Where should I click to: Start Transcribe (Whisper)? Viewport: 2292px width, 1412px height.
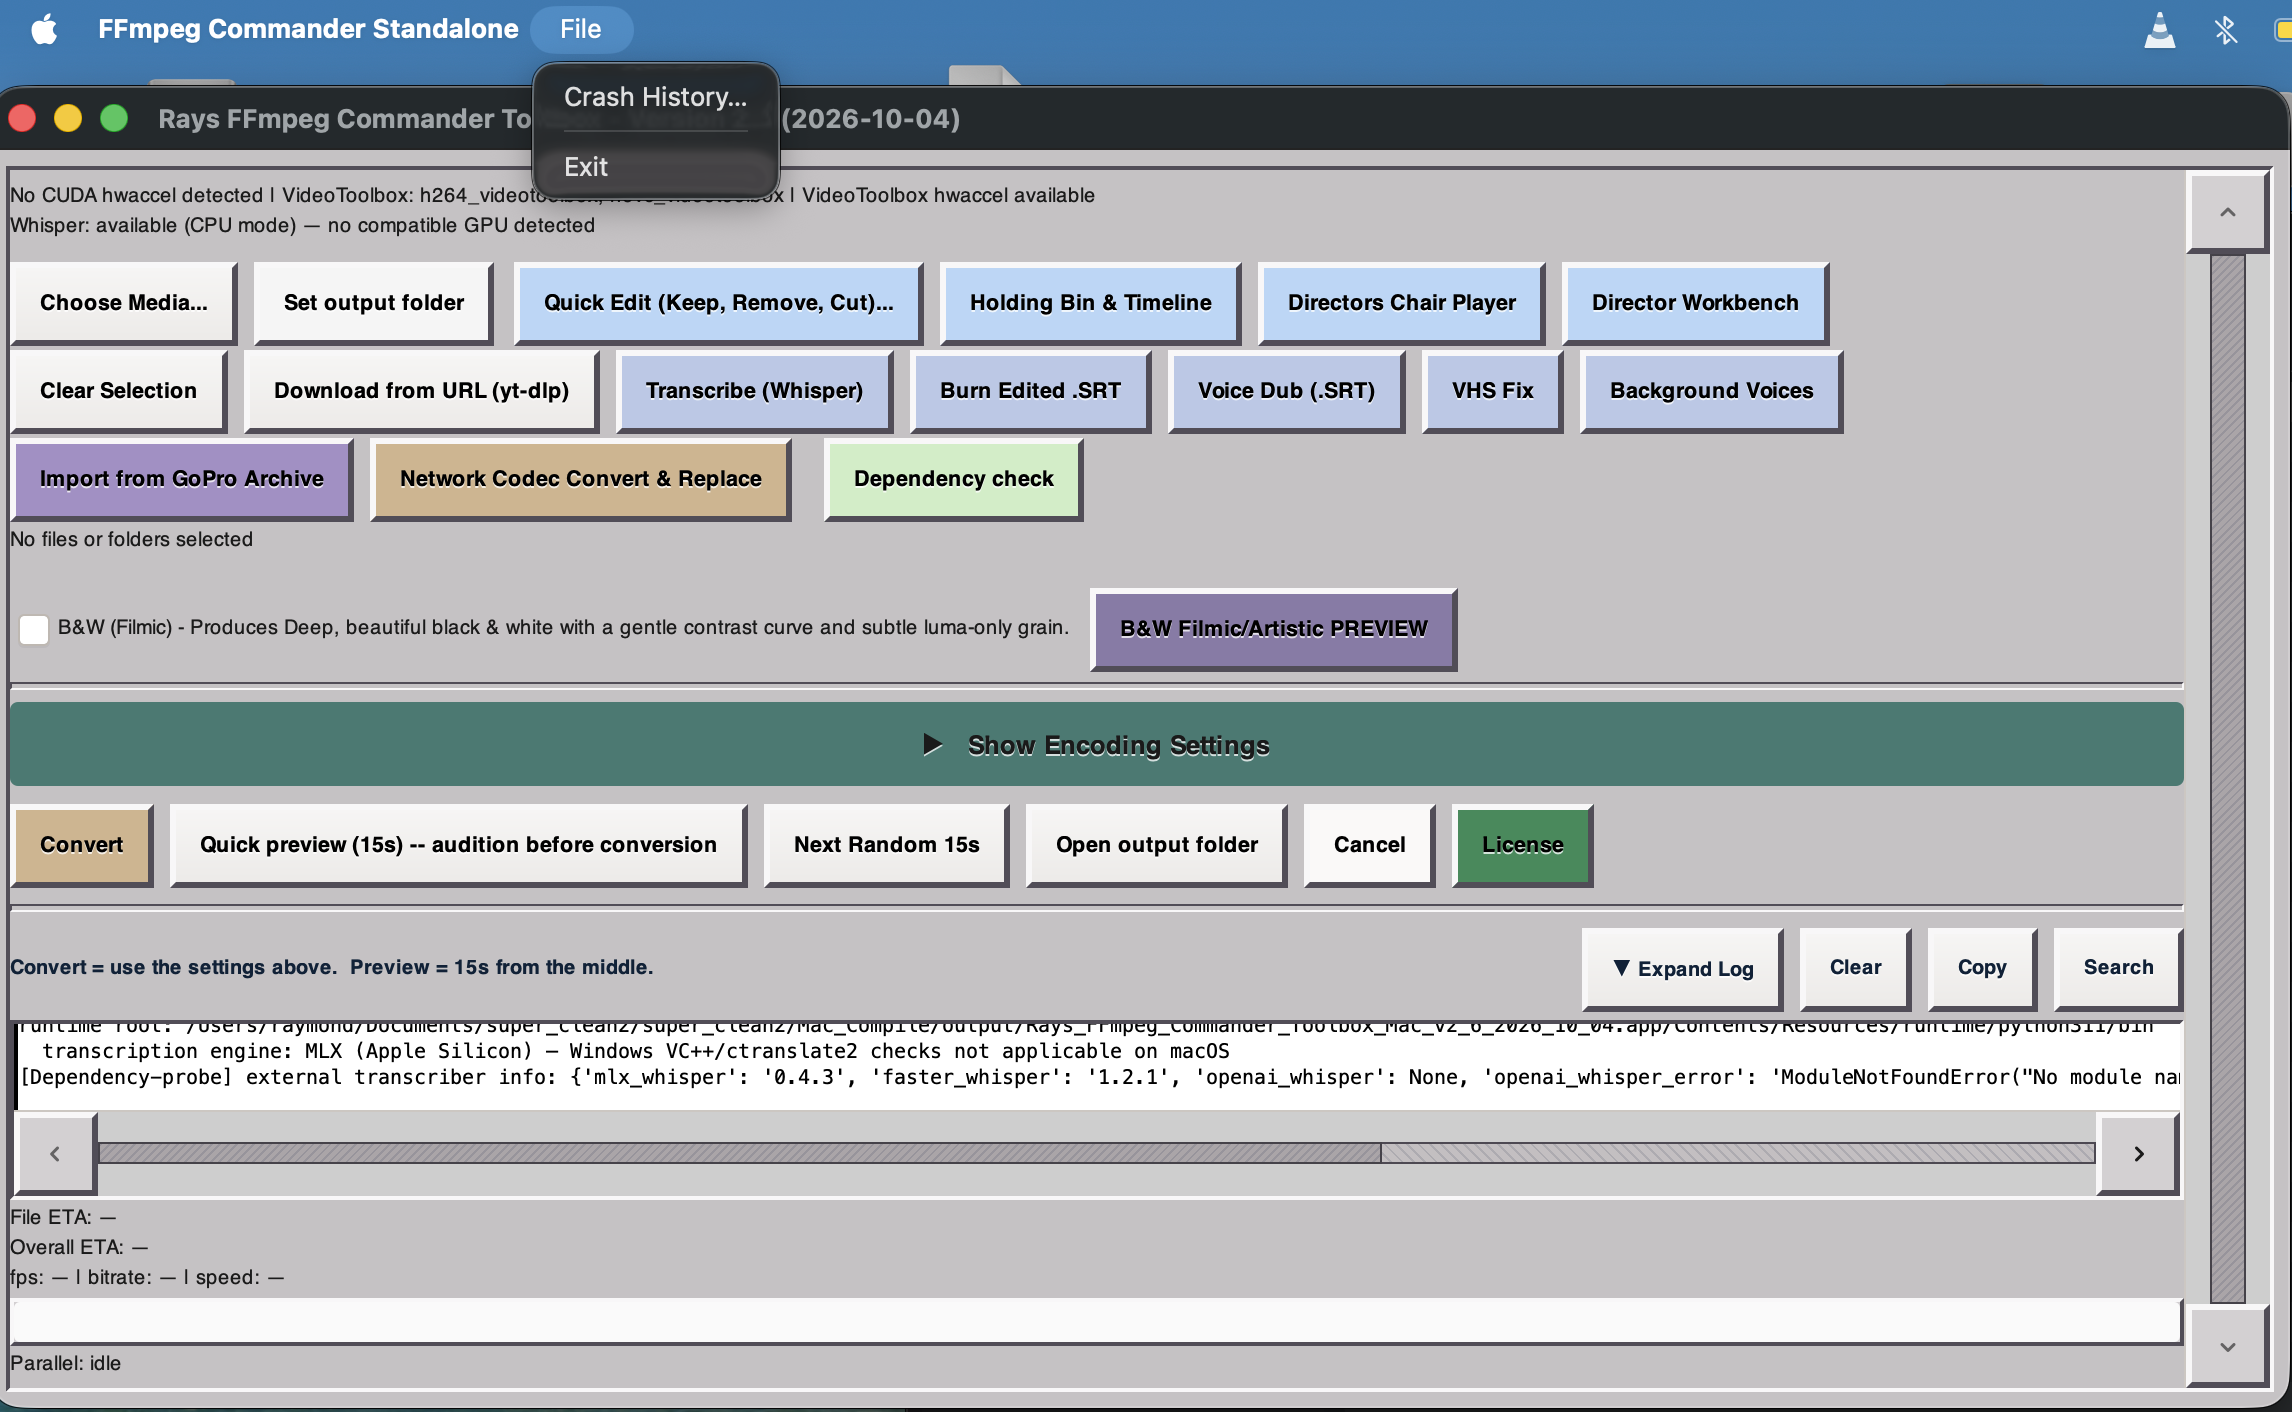coord(755,391)
